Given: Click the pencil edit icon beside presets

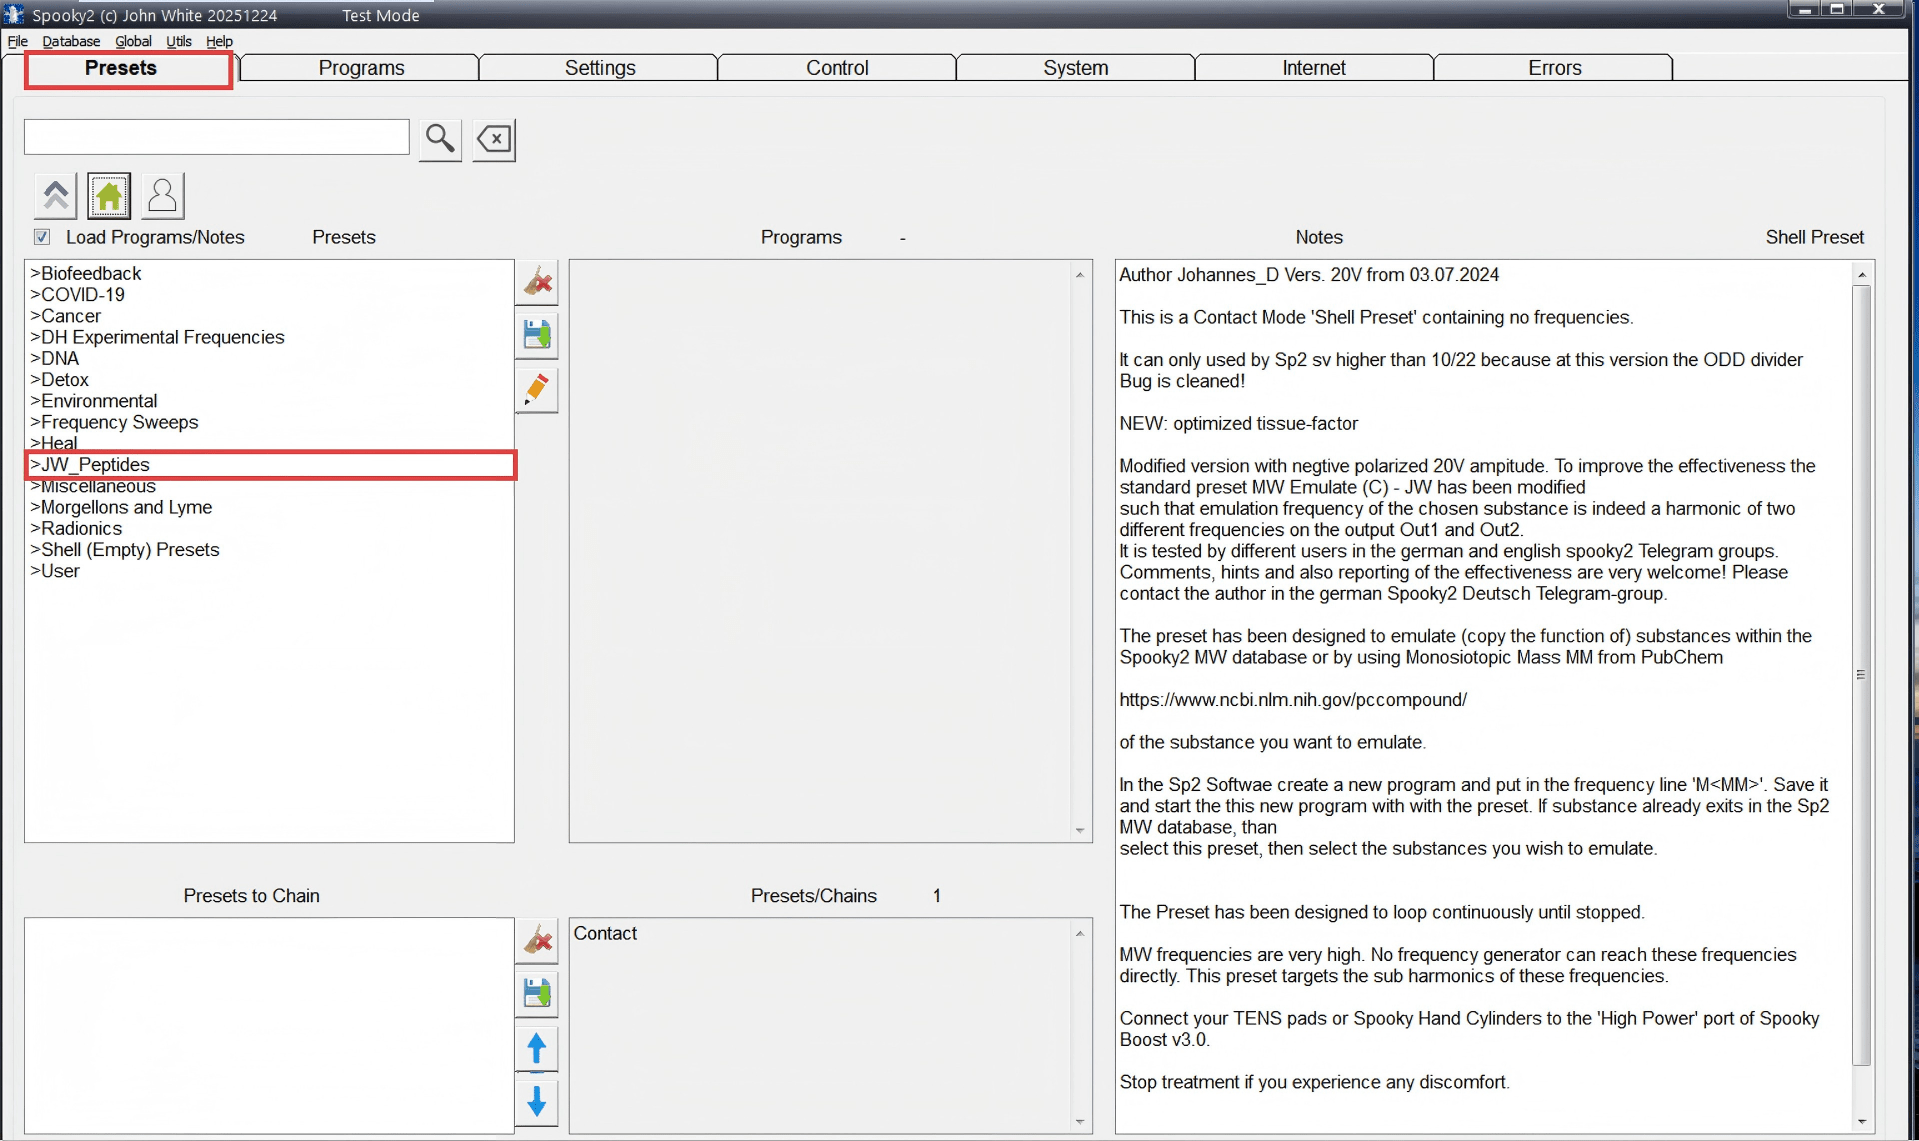Looking at the screenshot, I should point(537,389).
